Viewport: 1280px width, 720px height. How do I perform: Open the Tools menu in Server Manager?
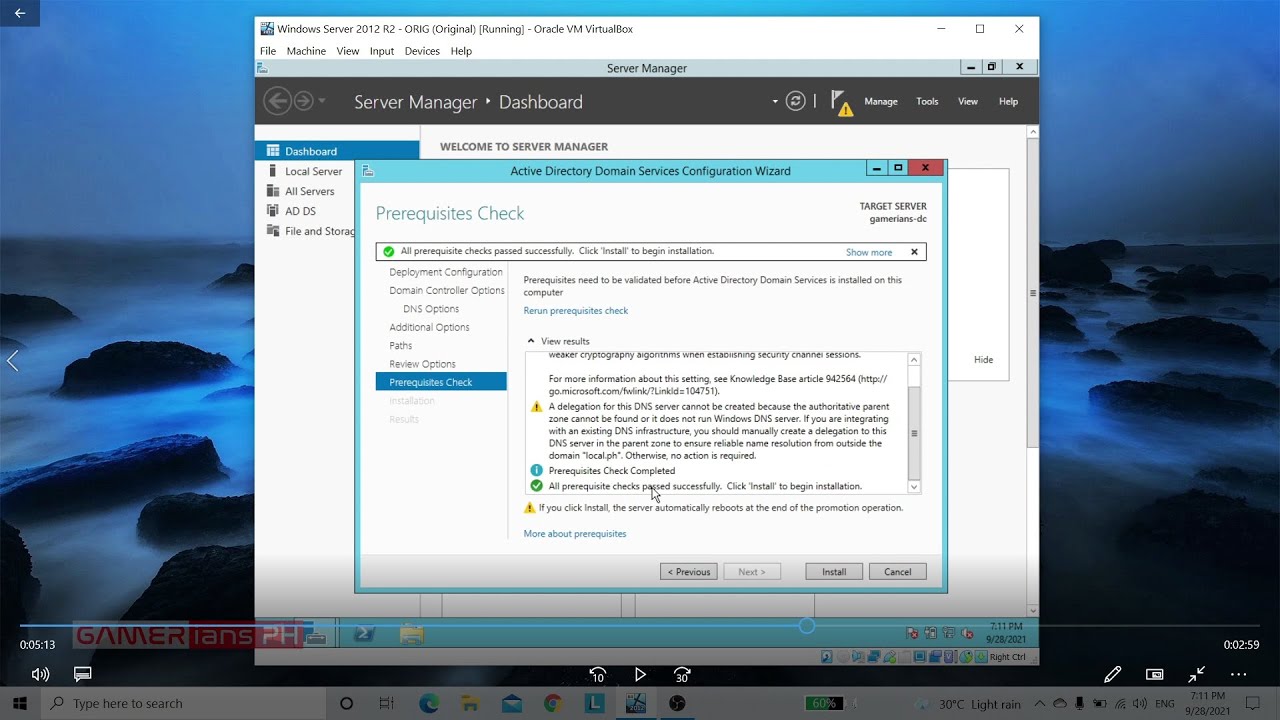[928, 101]
